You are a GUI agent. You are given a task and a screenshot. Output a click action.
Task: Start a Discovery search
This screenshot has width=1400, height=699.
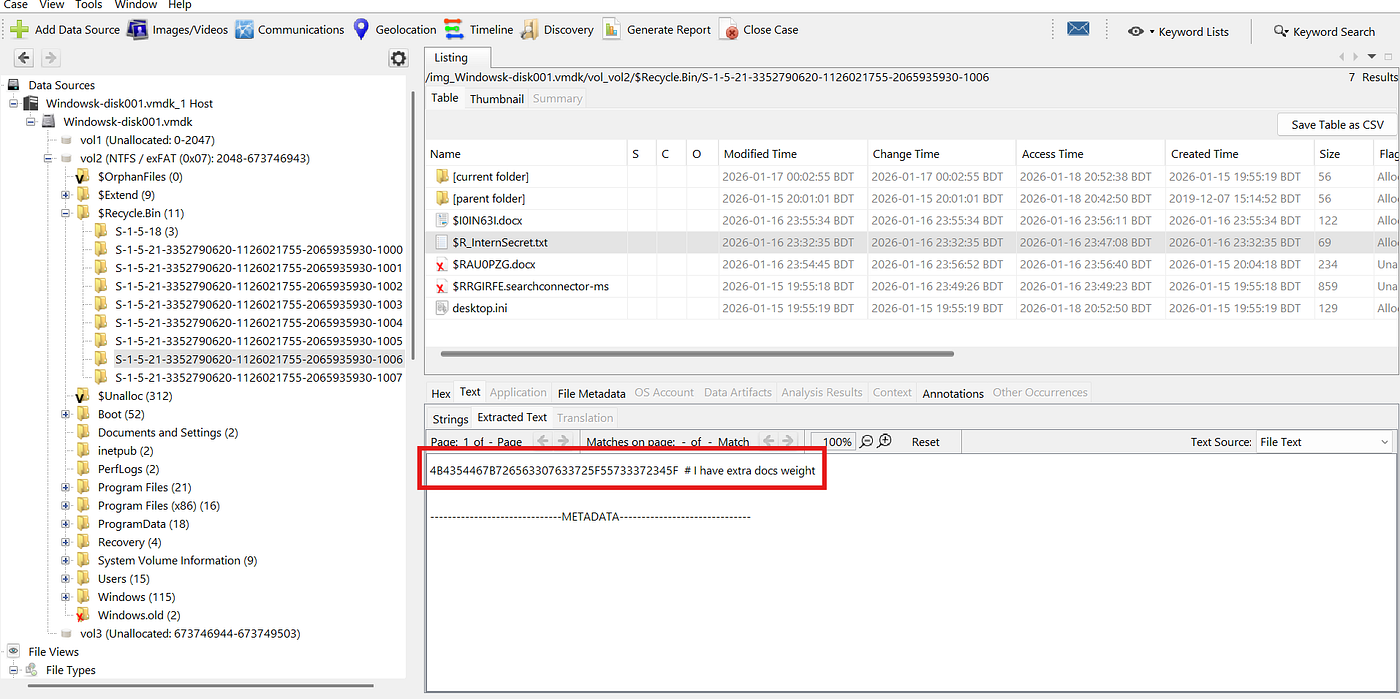[557, 29]
